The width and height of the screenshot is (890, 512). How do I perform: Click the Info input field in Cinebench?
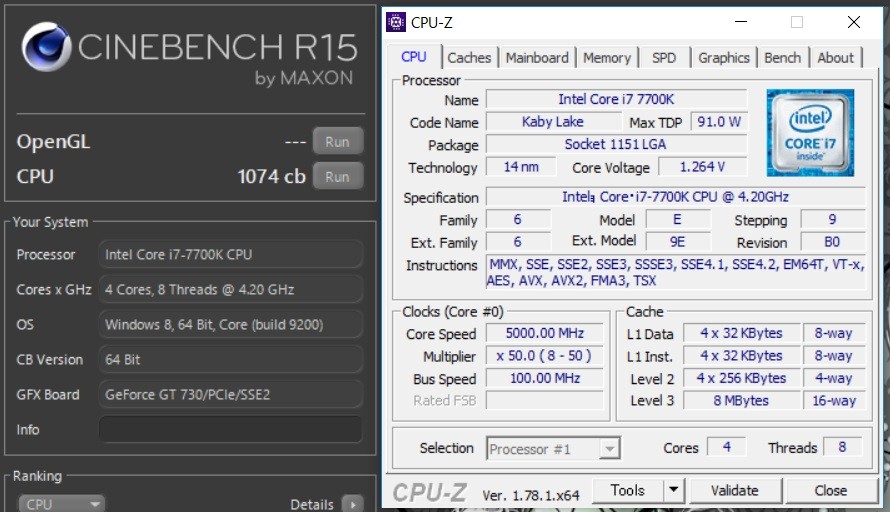coord(230,430)
